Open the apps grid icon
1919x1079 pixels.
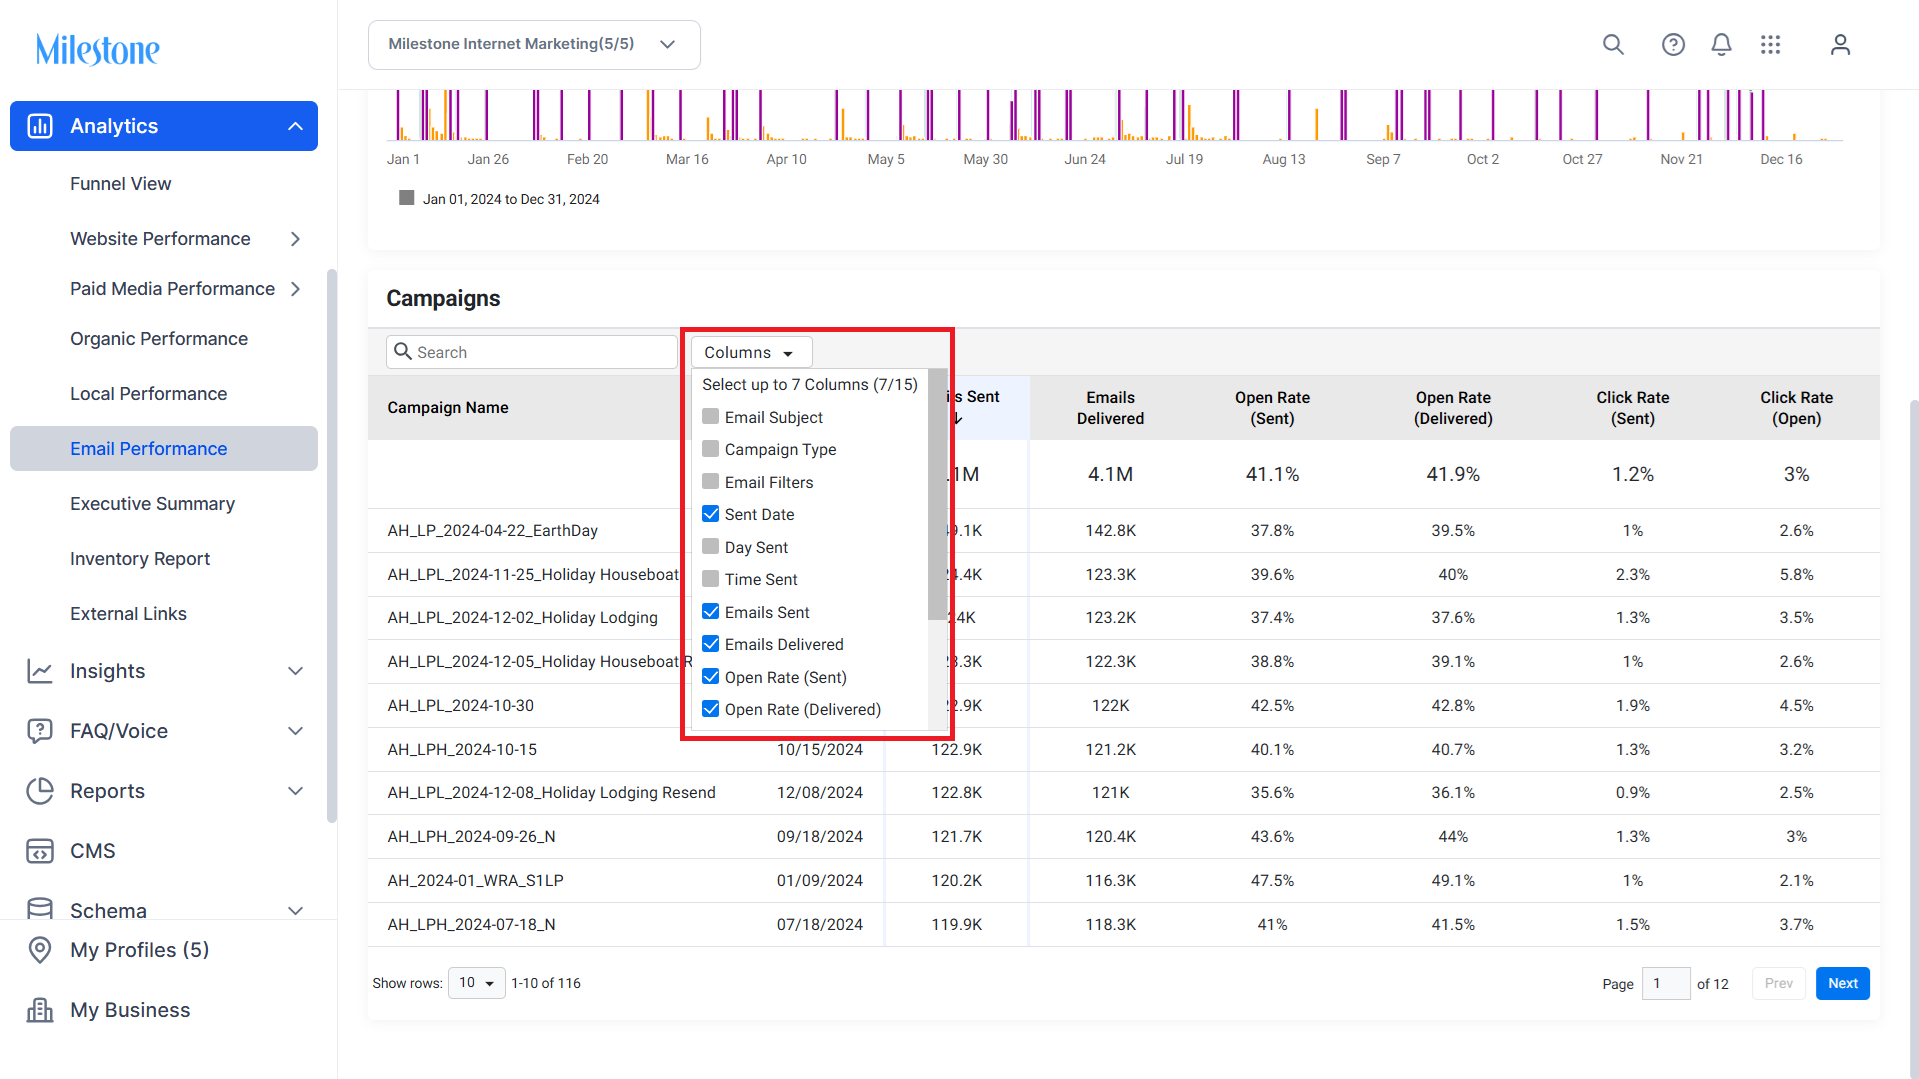coord(1771,44)
